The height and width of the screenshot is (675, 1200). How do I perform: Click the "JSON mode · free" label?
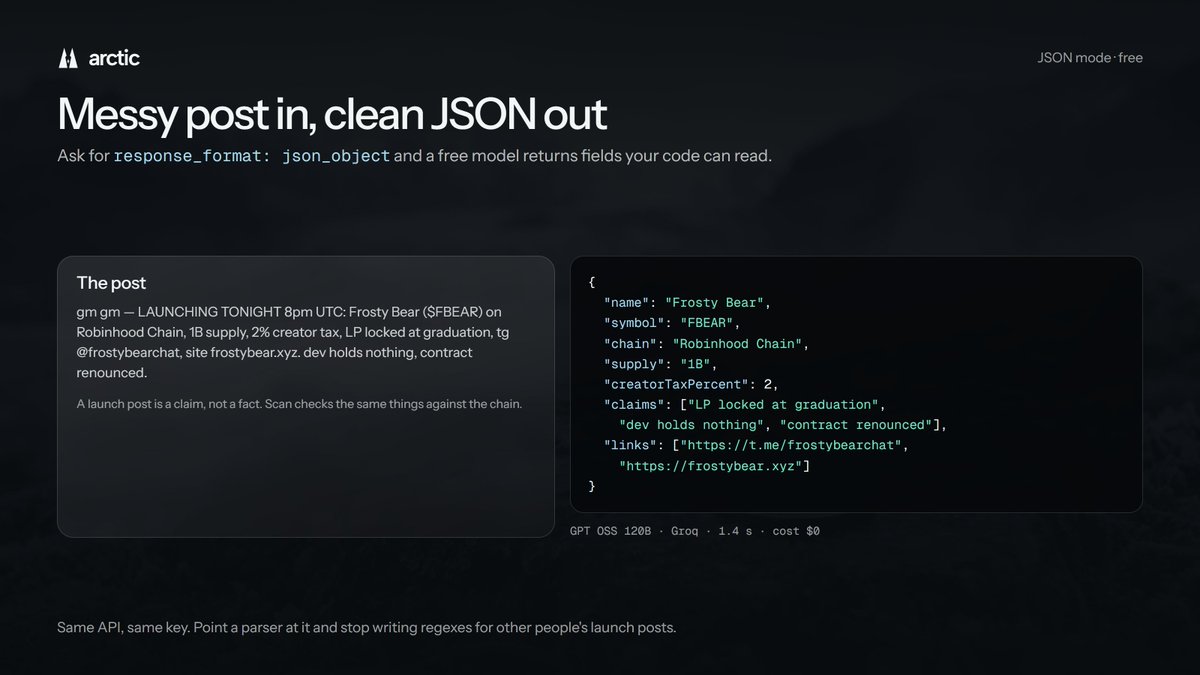coord(1090,58)
